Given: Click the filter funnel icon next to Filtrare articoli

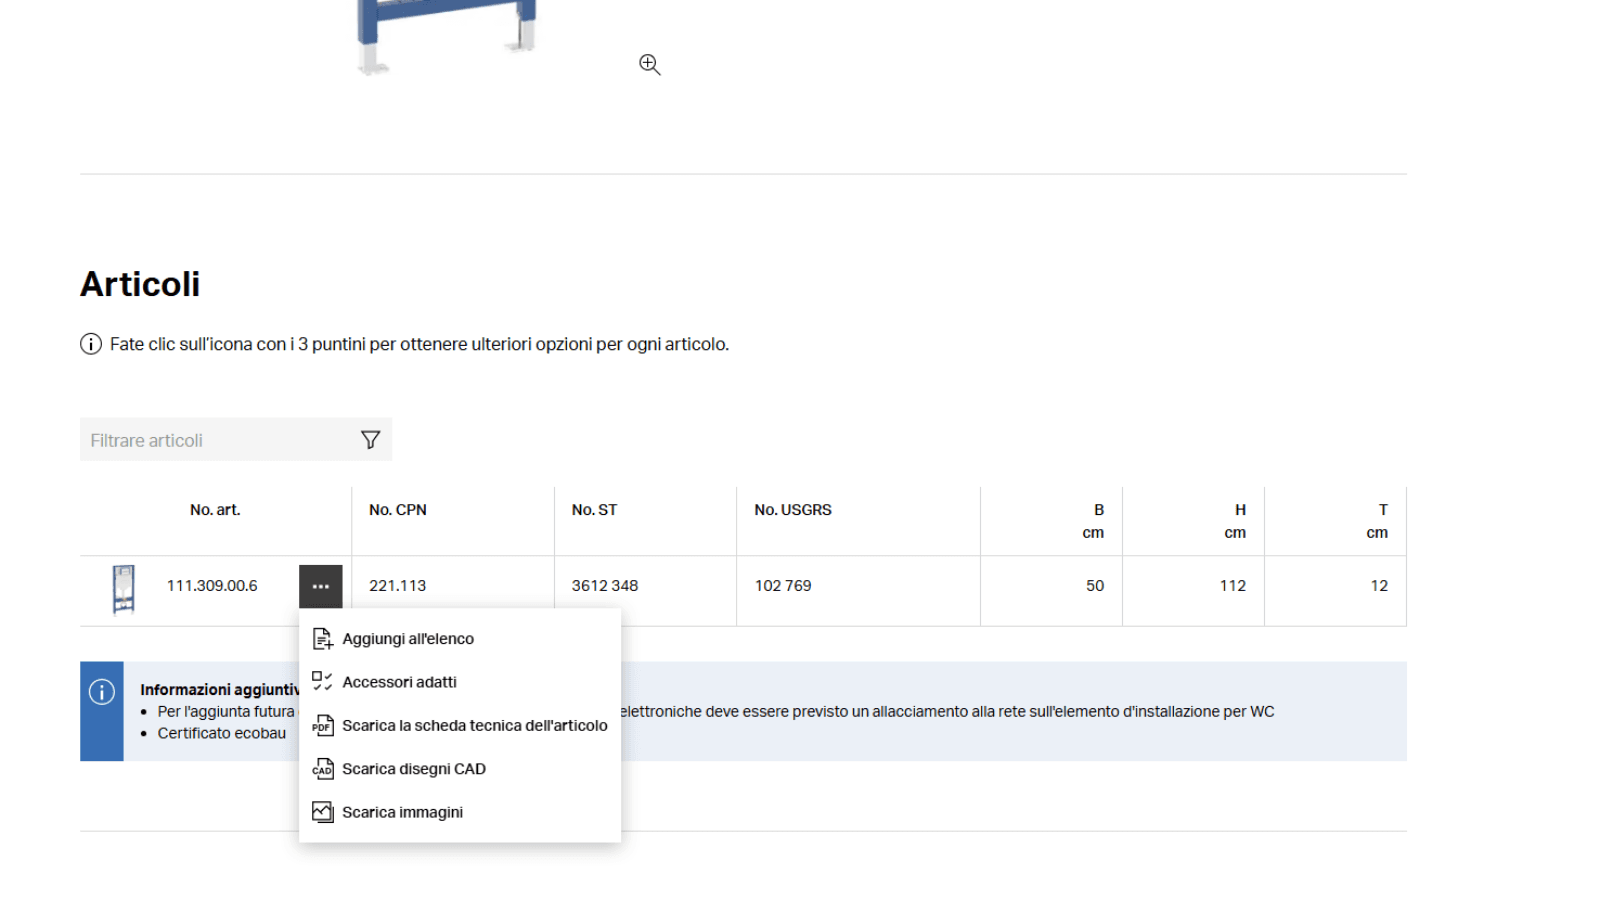Looking at the screenshot, I should point(370,439).
